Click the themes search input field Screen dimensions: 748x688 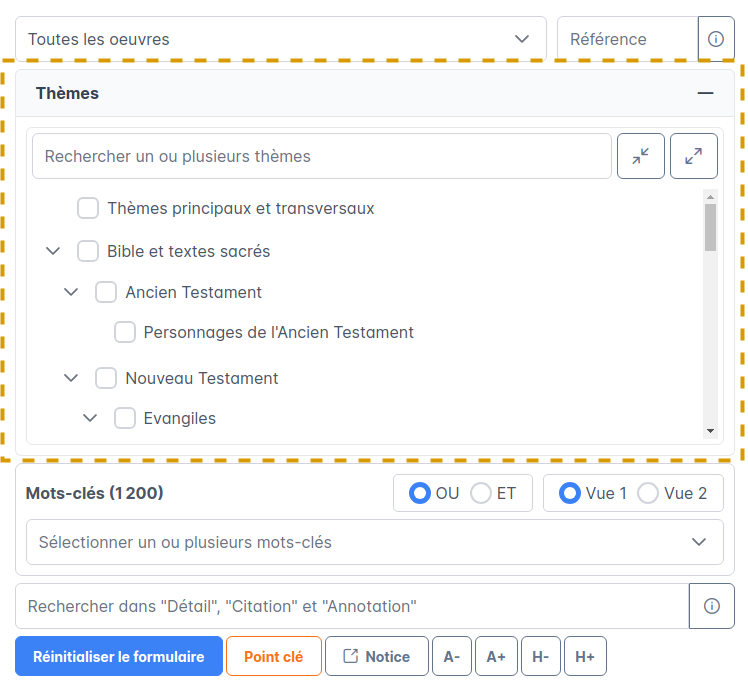click(x=321, y=156)
